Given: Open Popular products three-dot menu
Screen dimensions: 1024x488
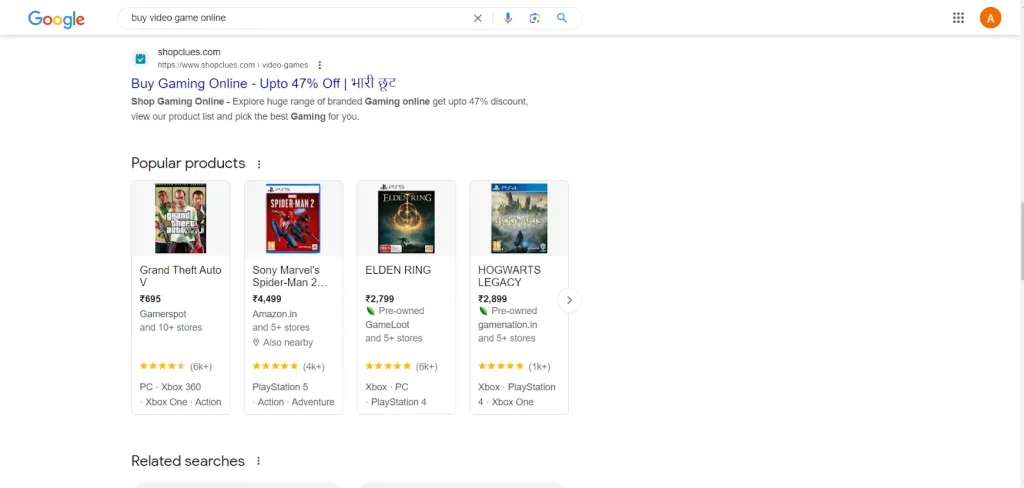Looking at the screenshot, I should 259,164.
